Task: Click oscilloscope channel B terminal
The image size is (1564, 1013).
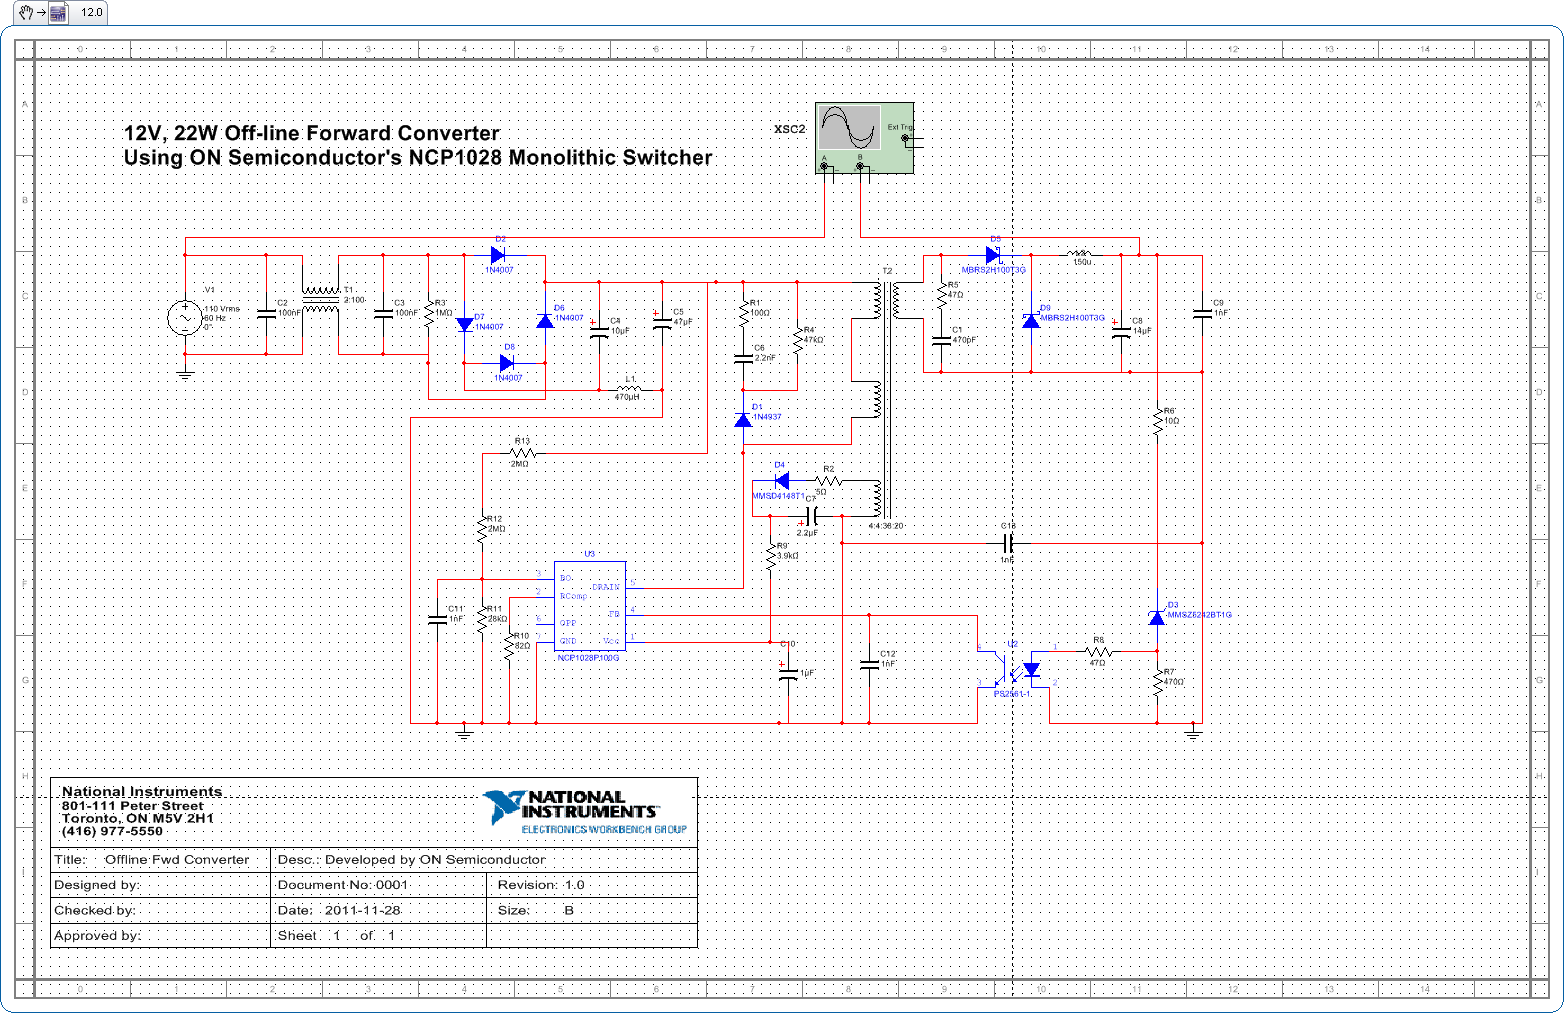Action: point(860,167)
